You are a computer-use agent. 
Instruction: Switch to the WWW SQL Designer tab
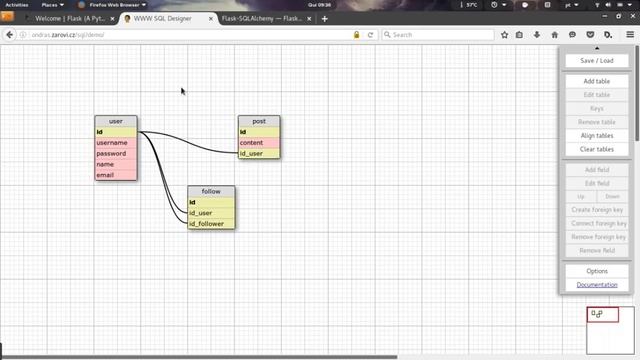coord(162,19)
